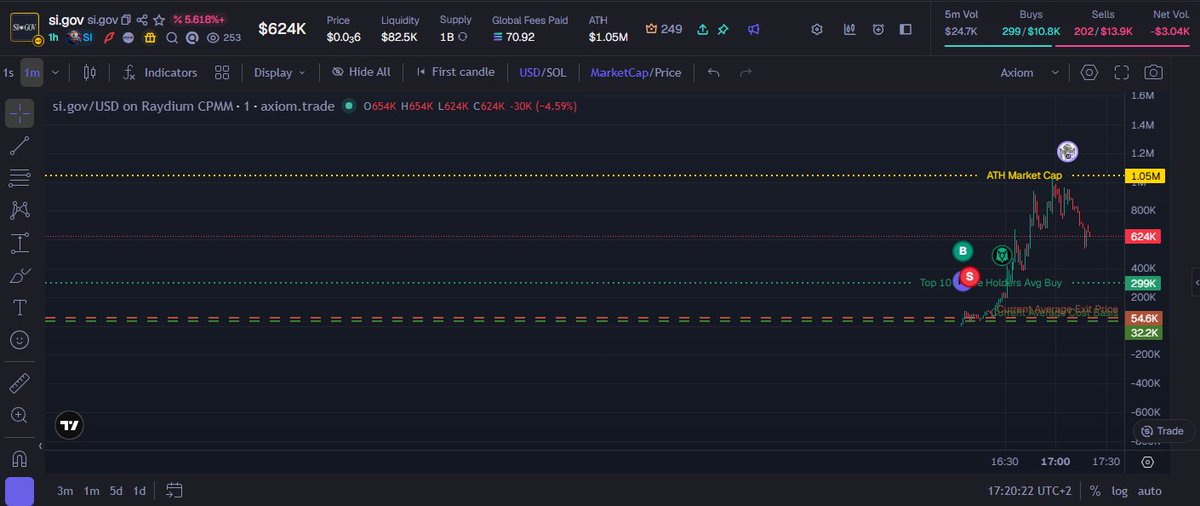Select the 1m timeframe in top toolbar

(32, 72)
